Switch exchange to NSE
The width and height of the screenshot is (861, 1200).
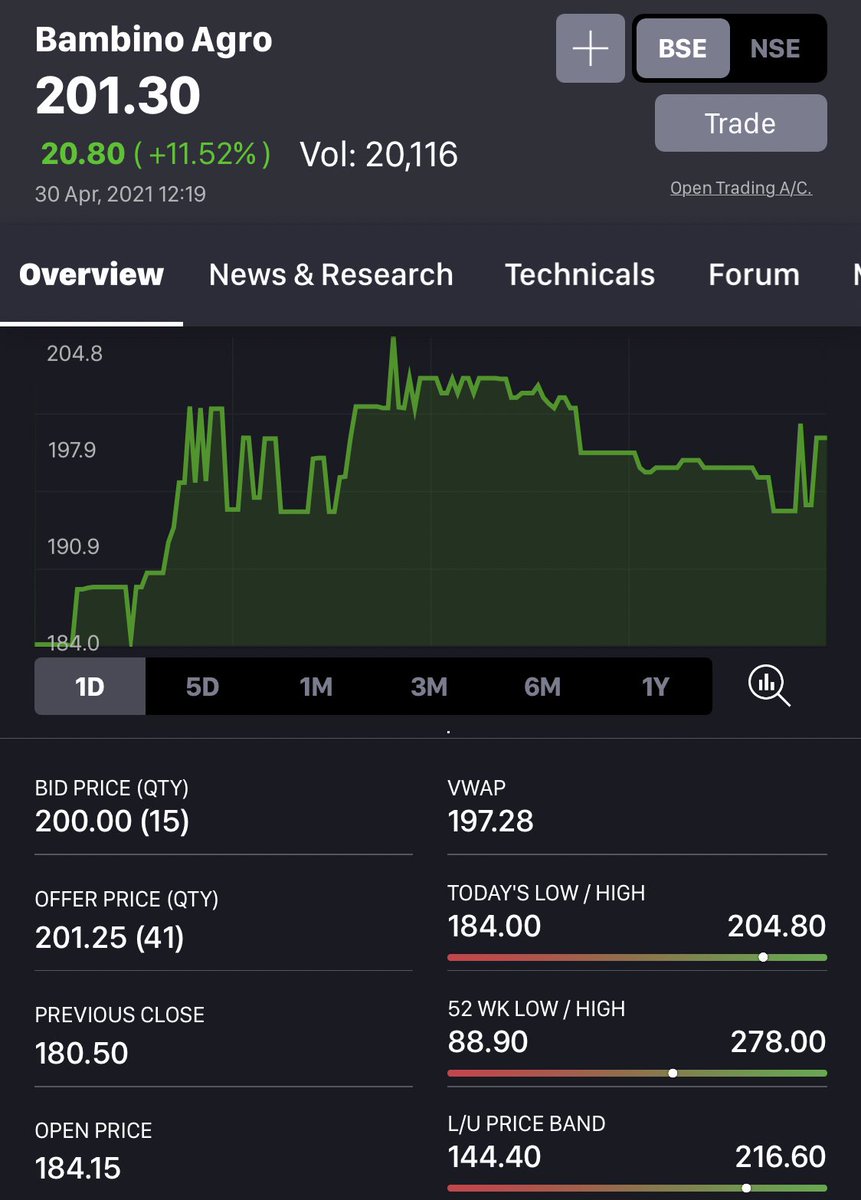click(x=775, y=48)
